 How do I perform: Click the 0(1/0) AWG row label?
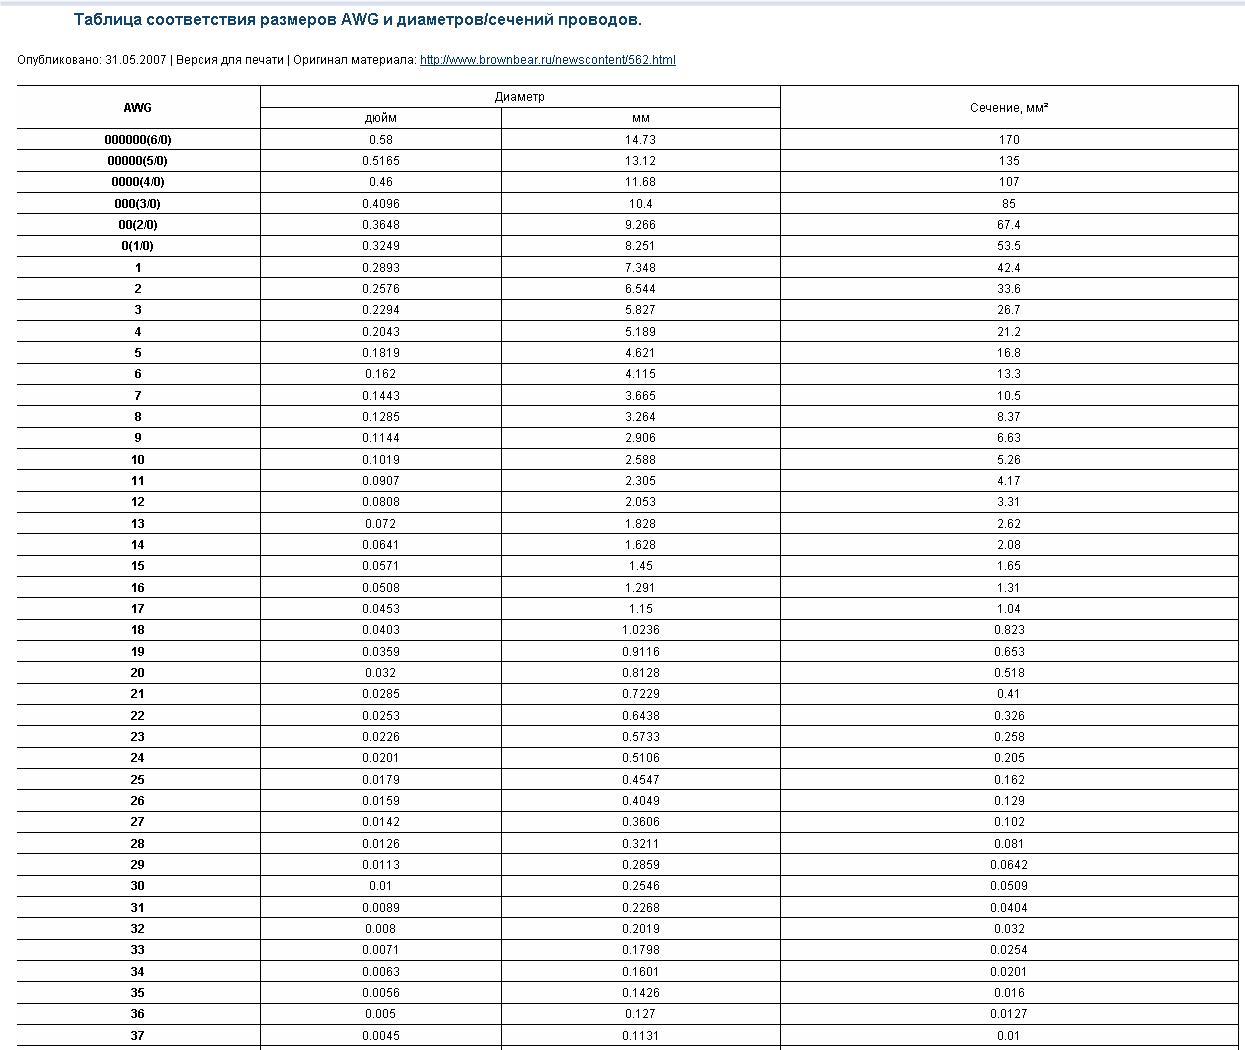pyautogui.click(x=138, y=246)
